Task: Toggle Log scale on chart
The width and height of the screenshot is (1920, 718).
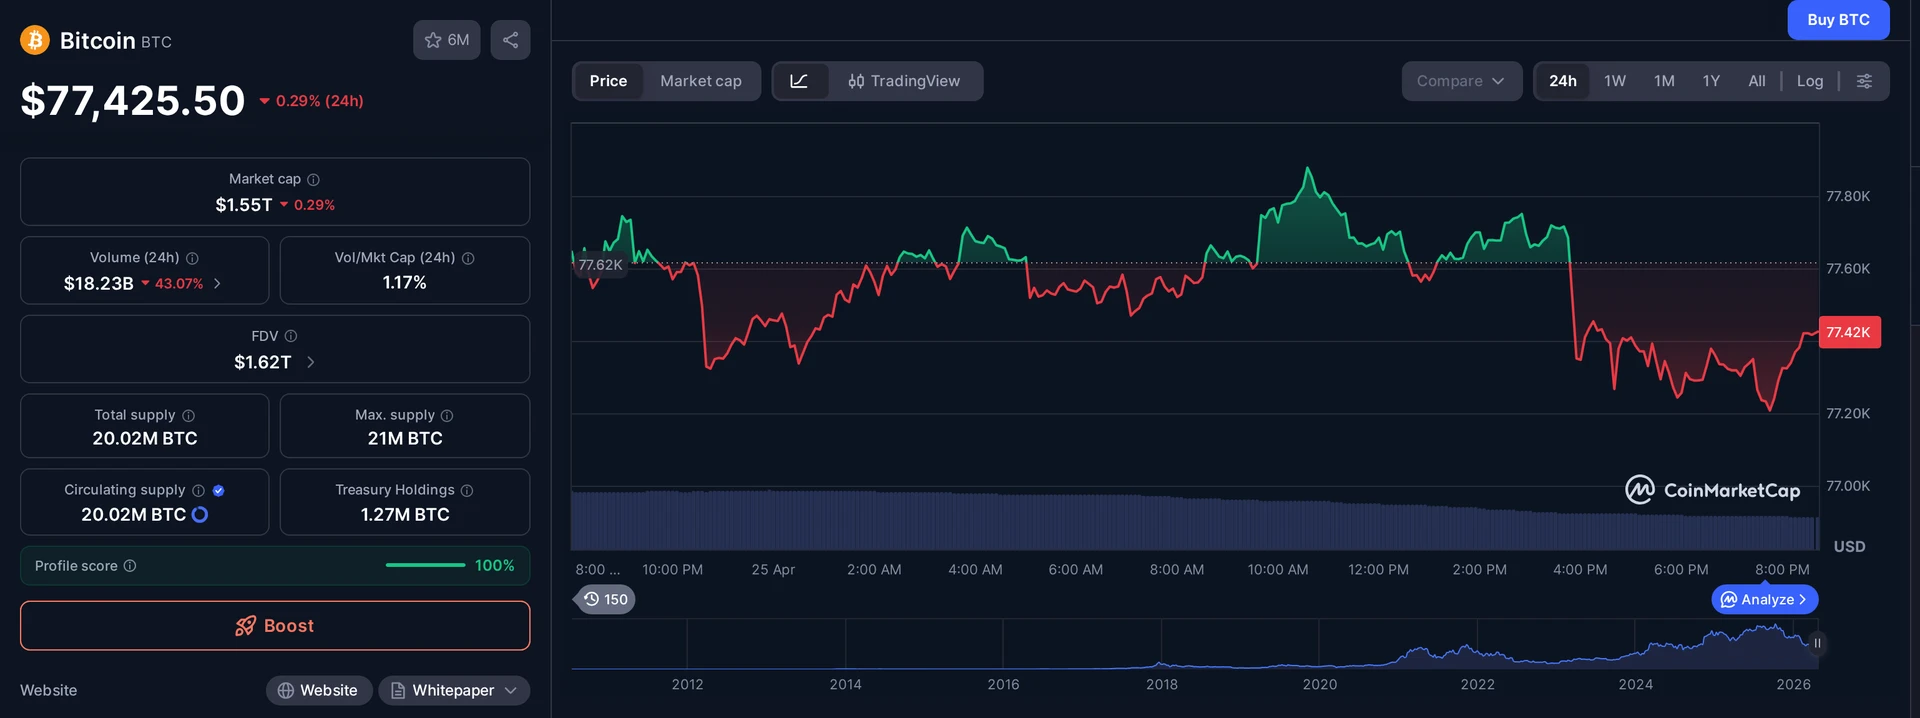Action: tap(1810, 81)
